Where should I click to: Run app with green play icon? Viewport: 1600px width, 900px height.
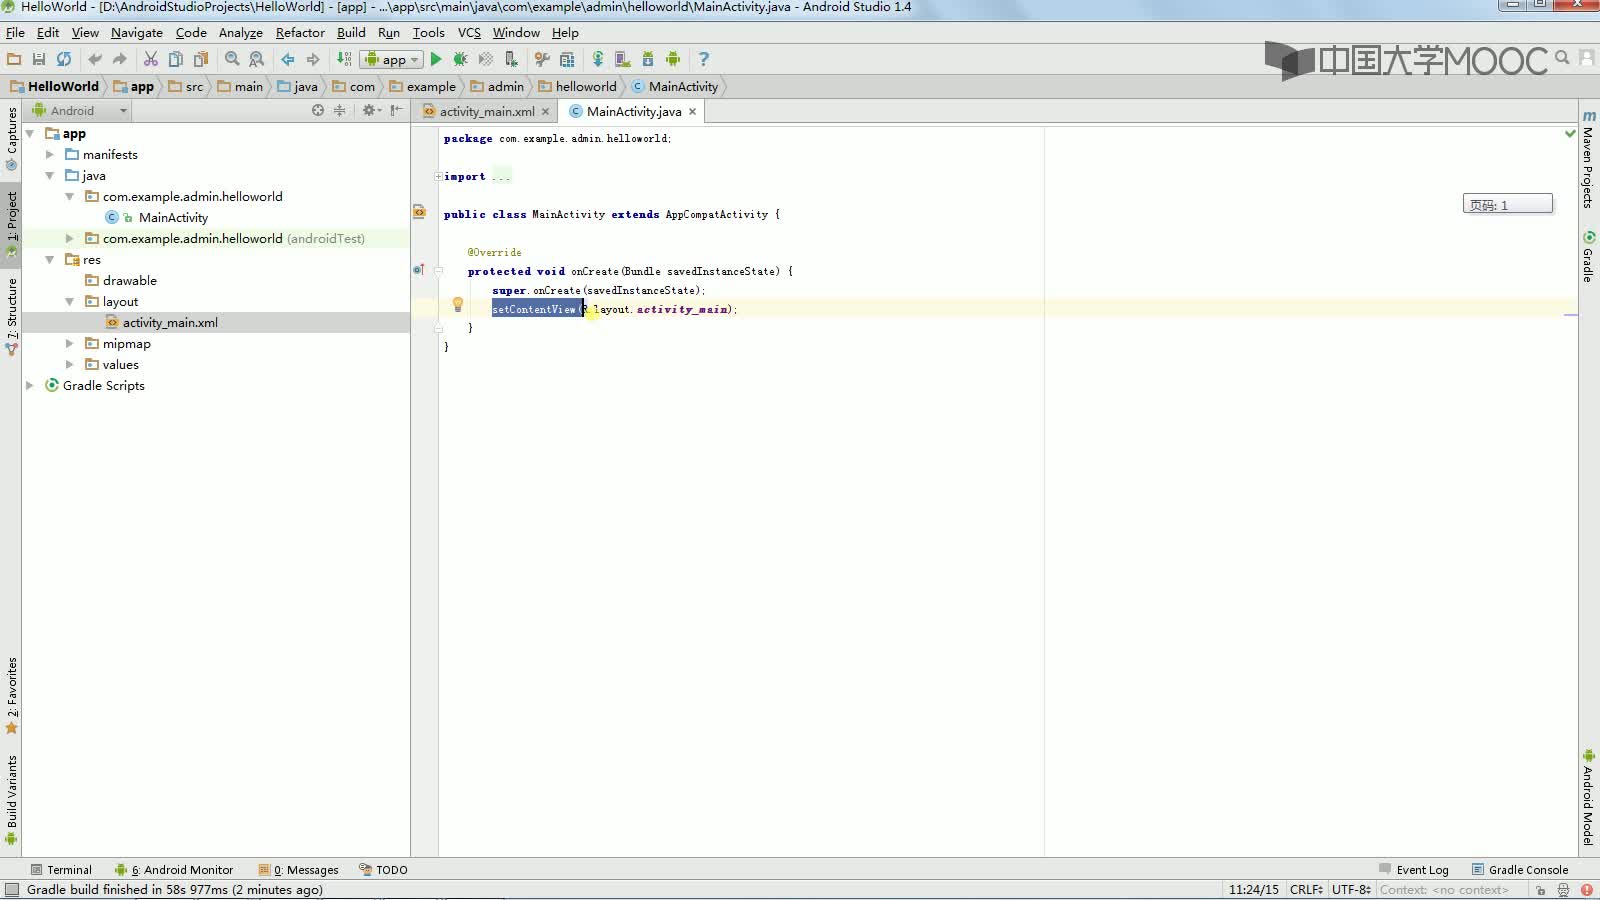tap(436, 59)
